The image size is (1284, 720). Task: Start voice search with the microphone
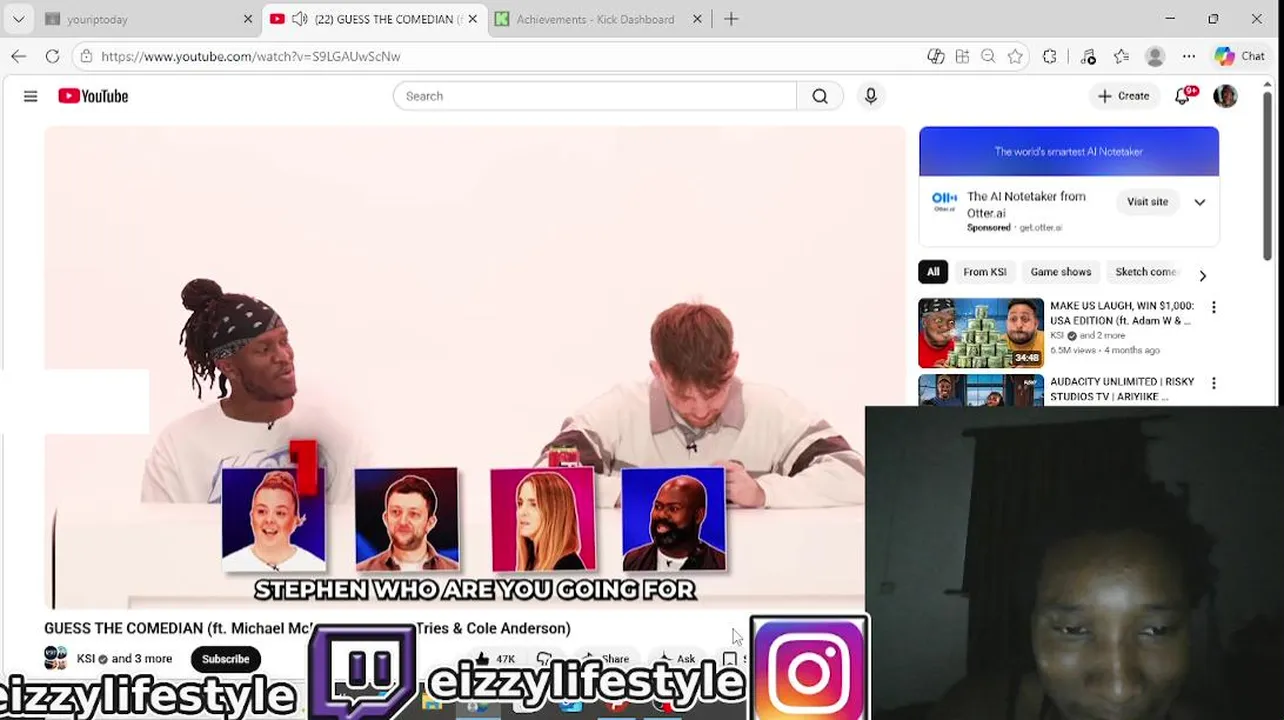870,96
